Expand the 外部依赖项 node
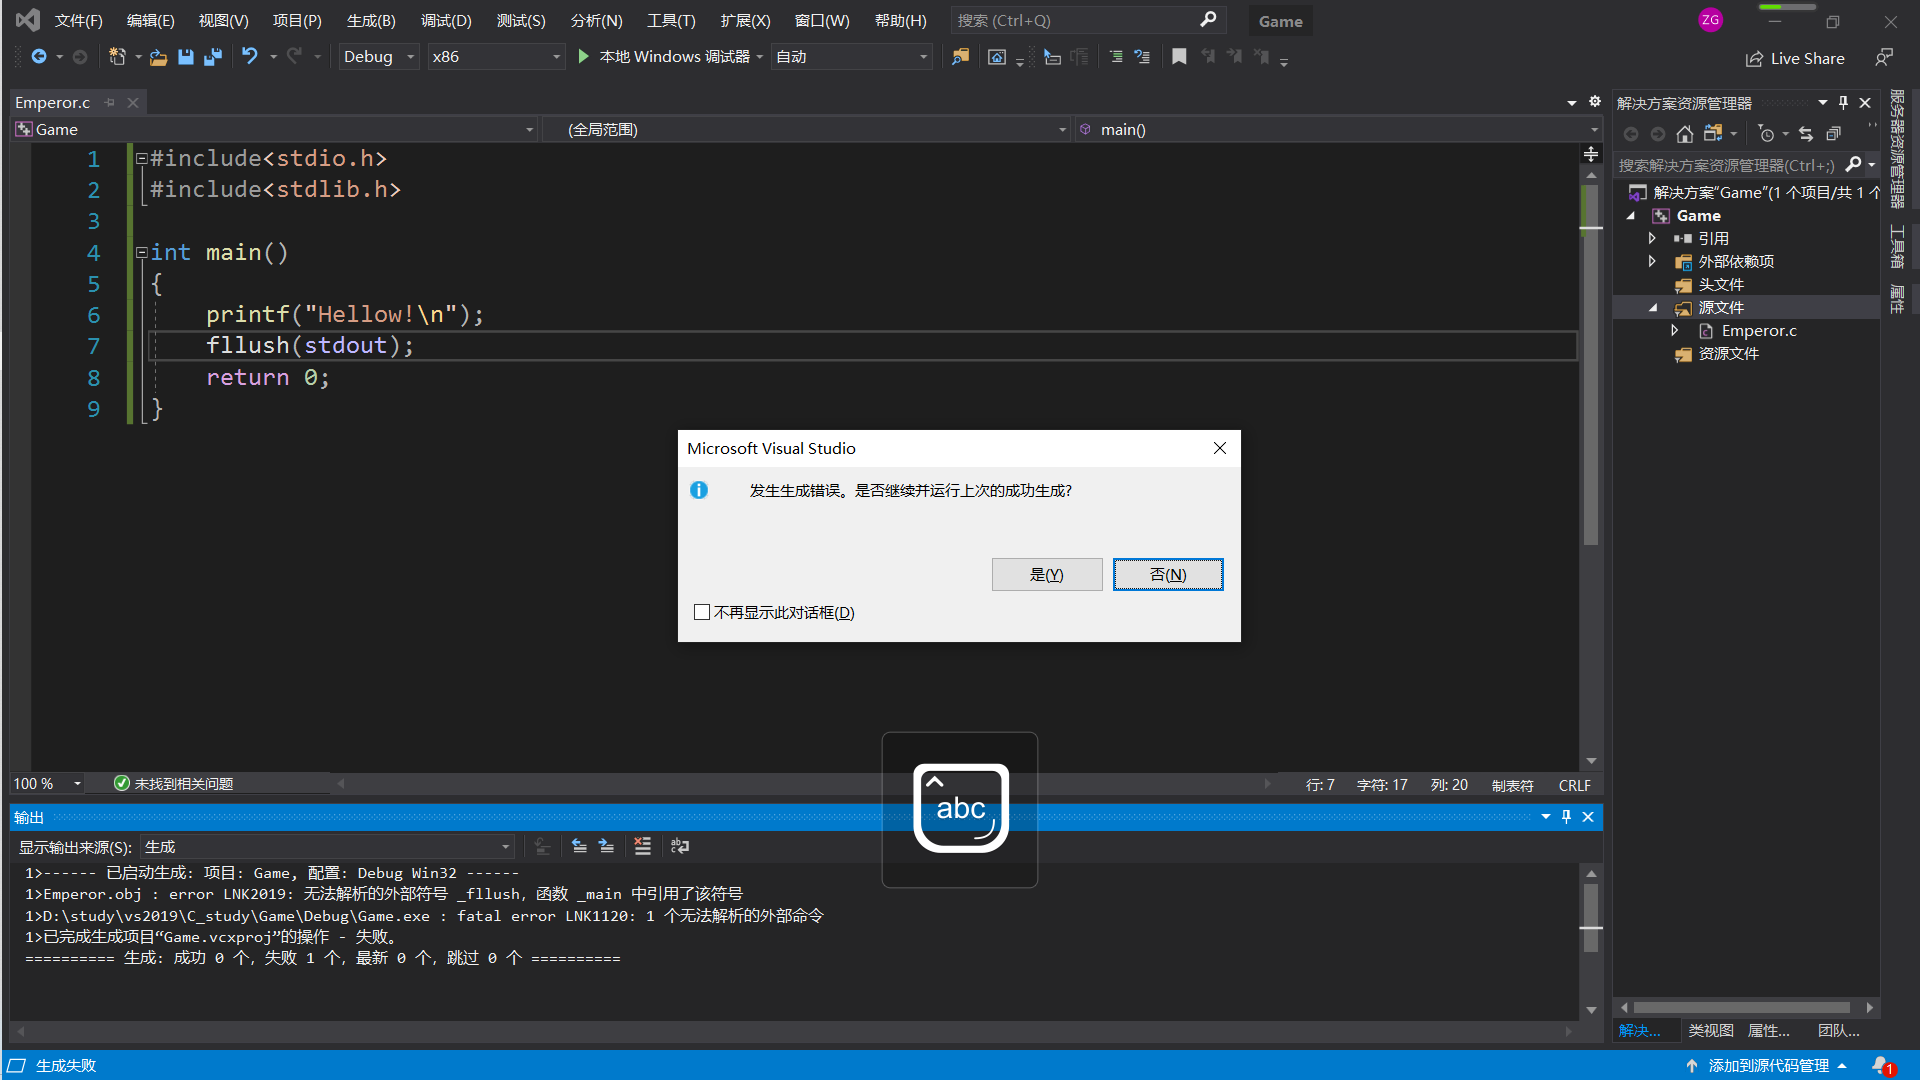 tap(1652, 261)
